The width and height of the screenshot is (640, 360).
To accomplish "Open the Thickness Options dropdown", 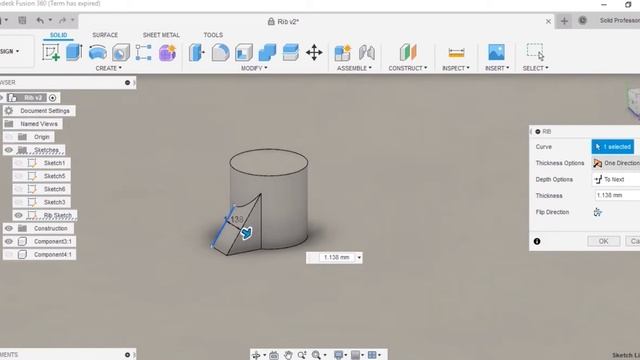I will pyautogui.click(x=616, y=163).
